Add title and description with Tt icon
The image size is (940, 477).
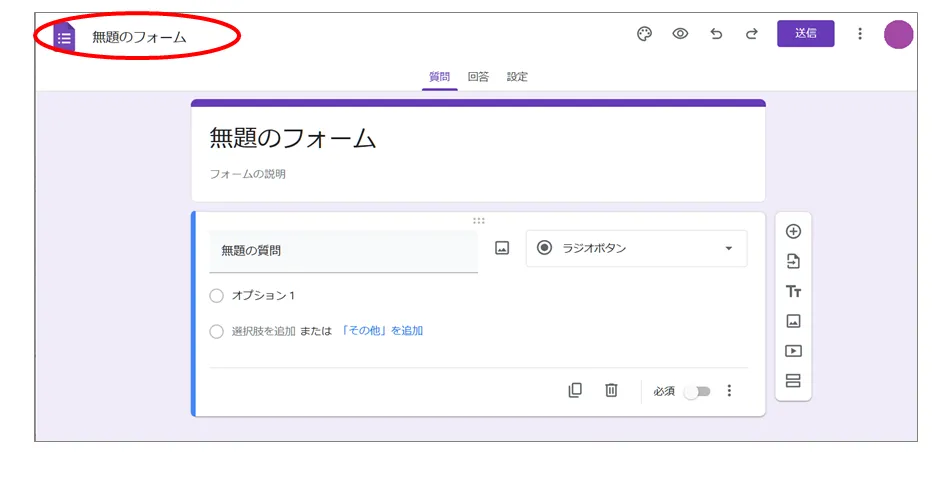click(793, 291)
